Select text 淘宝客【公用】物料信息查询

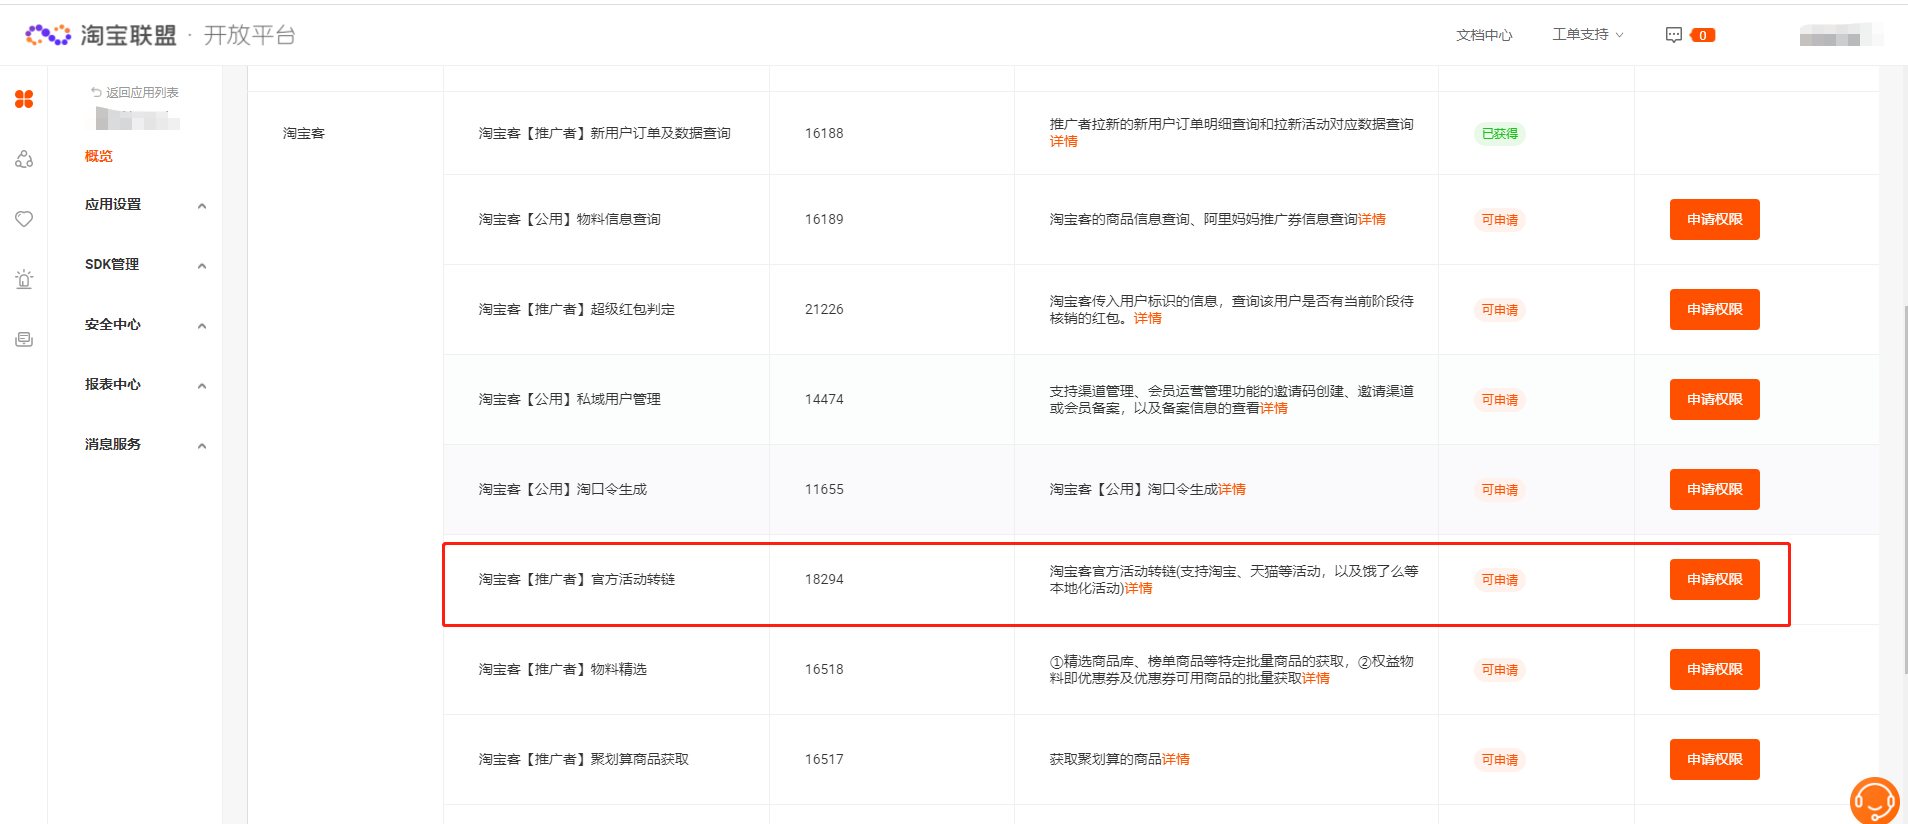coord(570,219)
